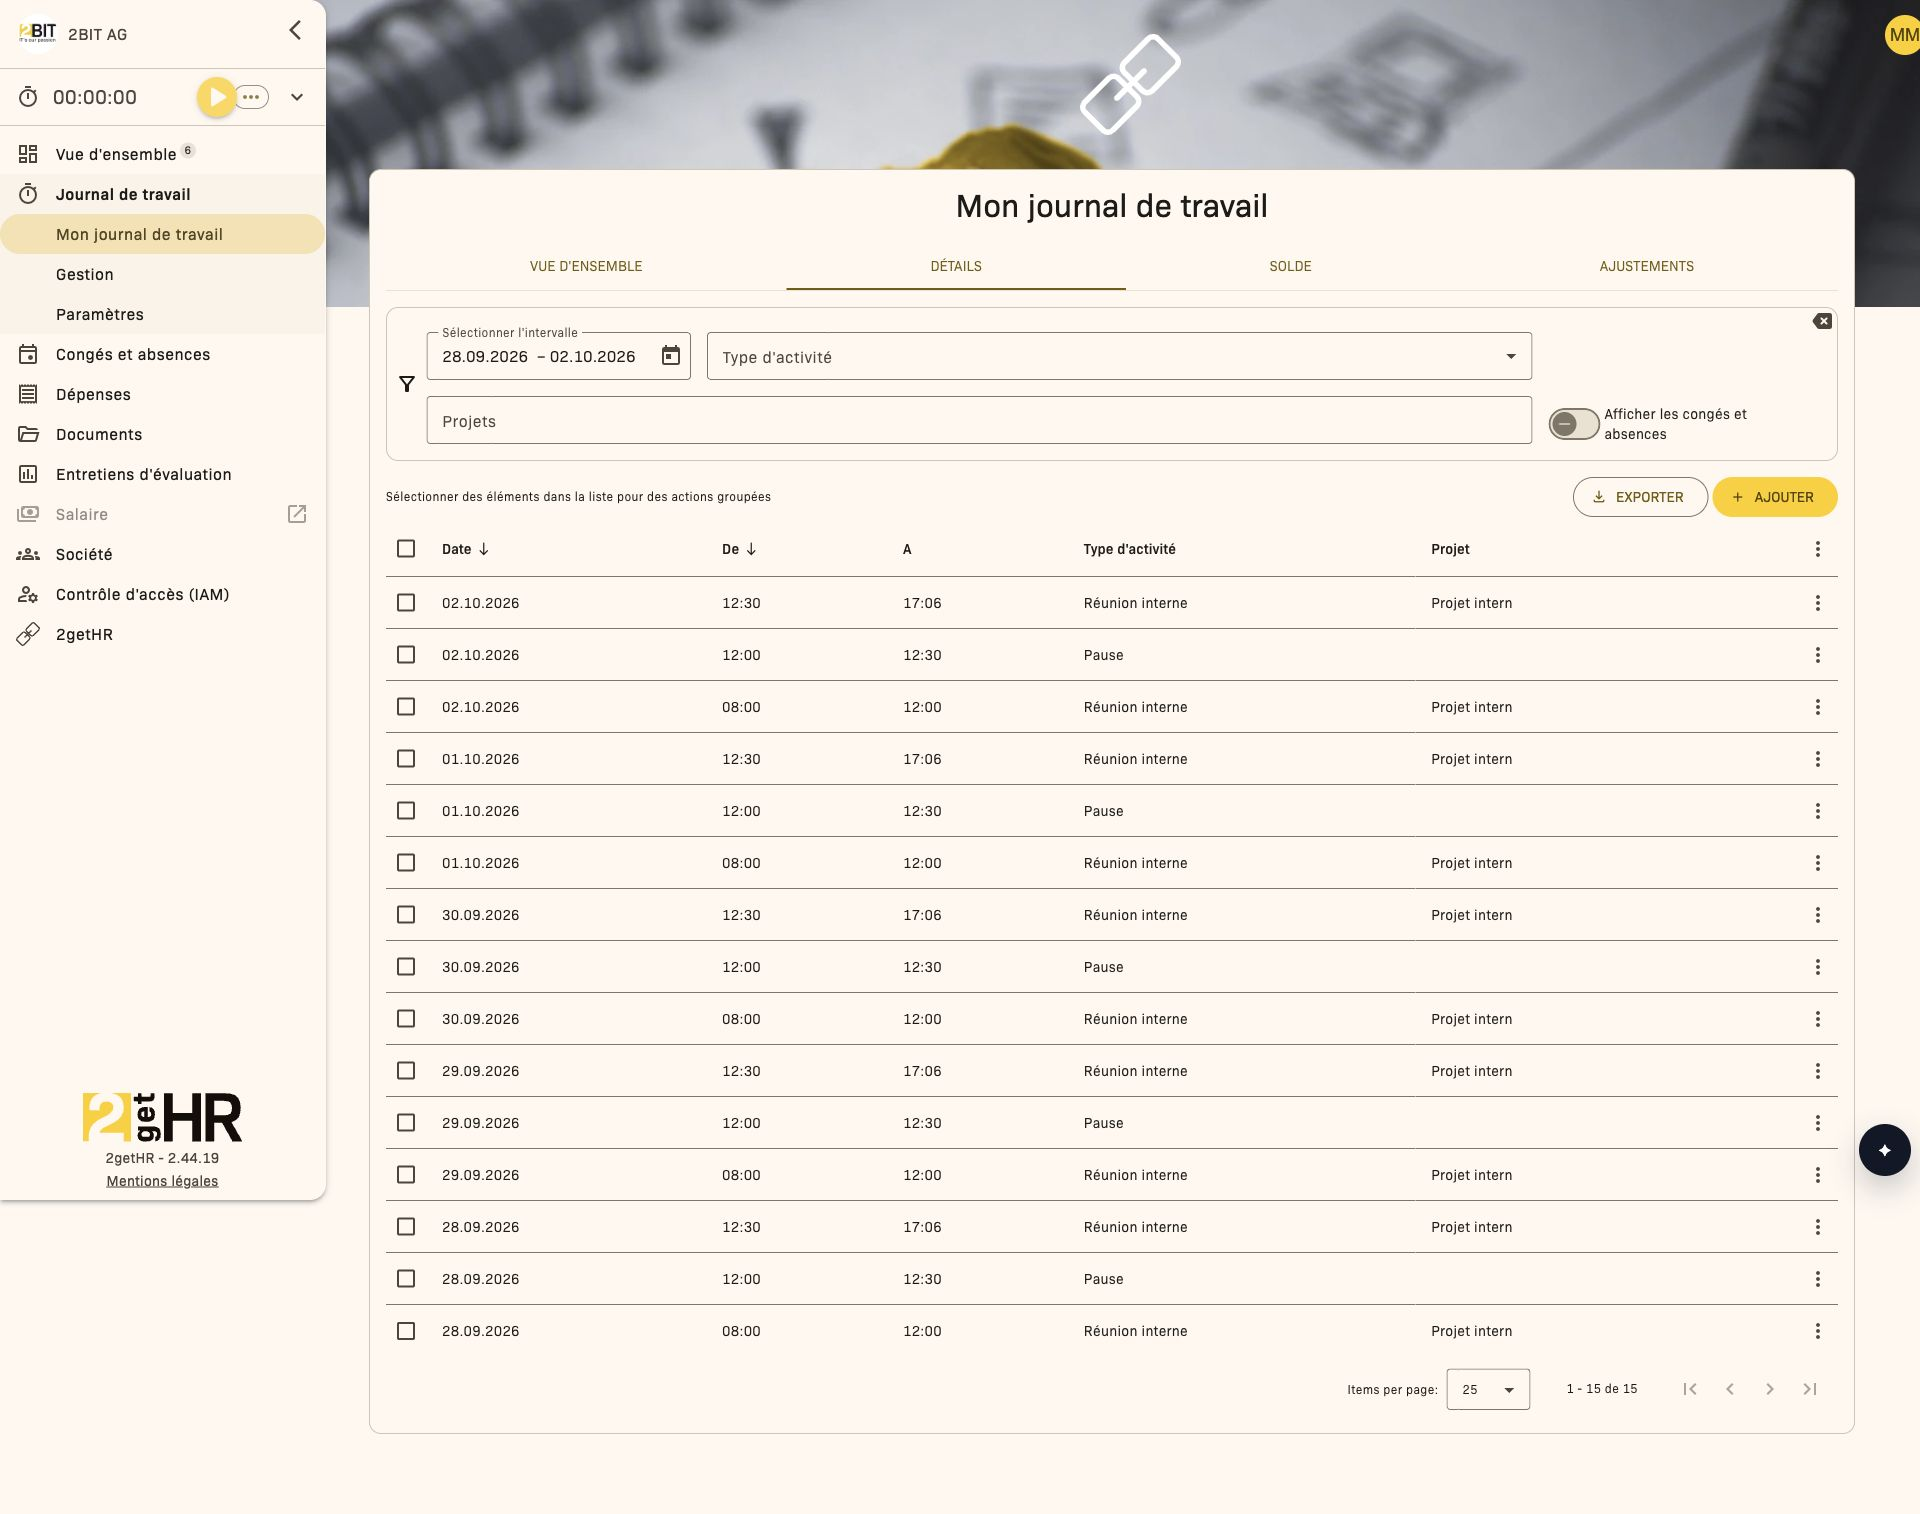Go to first page arrow
This screenshot has width=1920, height=1514.
pos(1689,1389)
